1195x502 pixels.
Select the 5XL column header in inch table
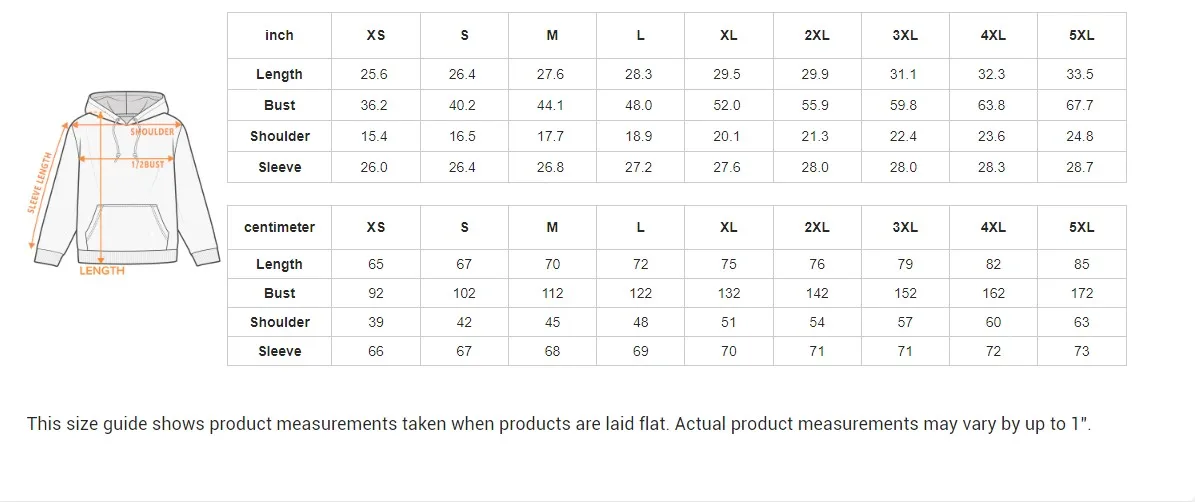click(1081, 35)
